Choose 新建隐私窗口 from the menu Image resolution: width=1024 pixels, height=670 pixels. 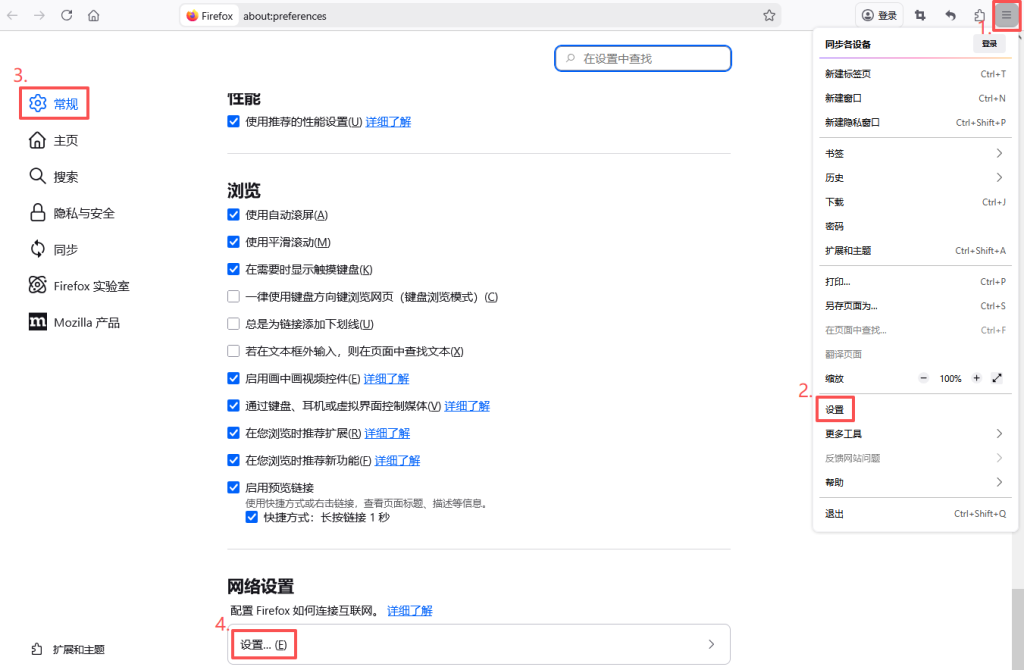click(852, 122)
